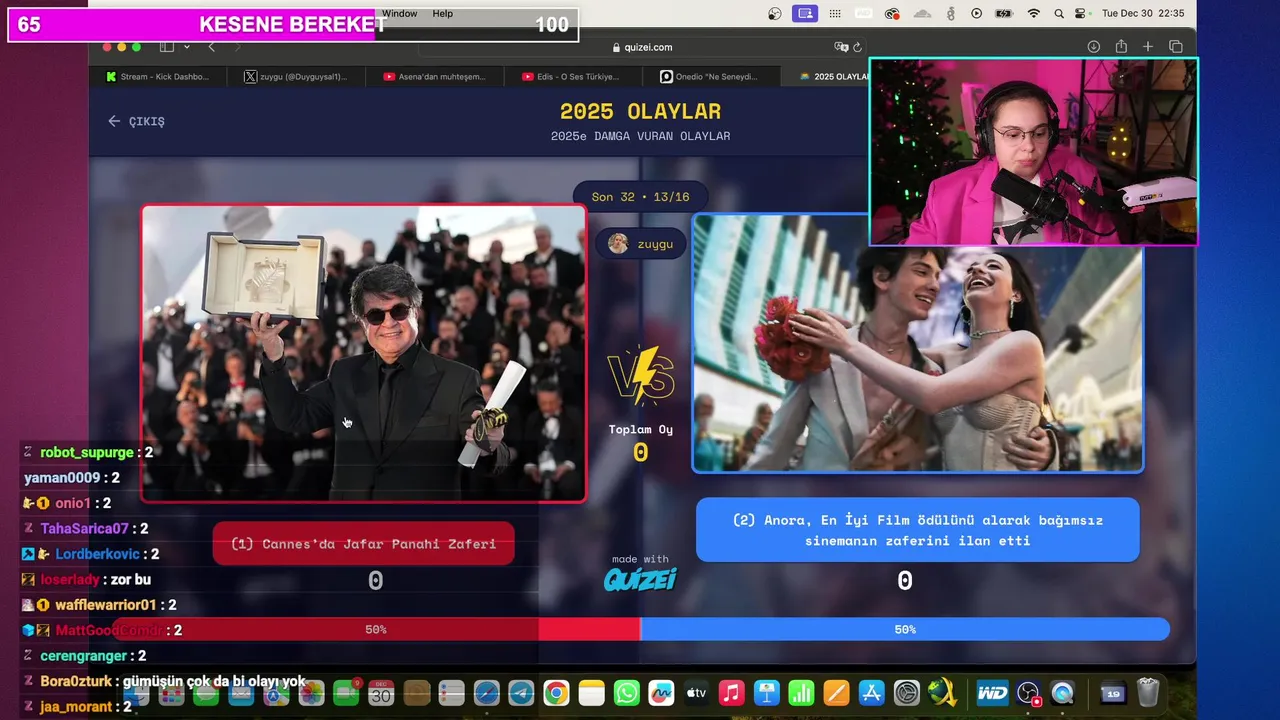Open the Window menu
Image resolution: width=1280 pixels, height=720 pixels.
pyautogui.click(x=399, y=14)
